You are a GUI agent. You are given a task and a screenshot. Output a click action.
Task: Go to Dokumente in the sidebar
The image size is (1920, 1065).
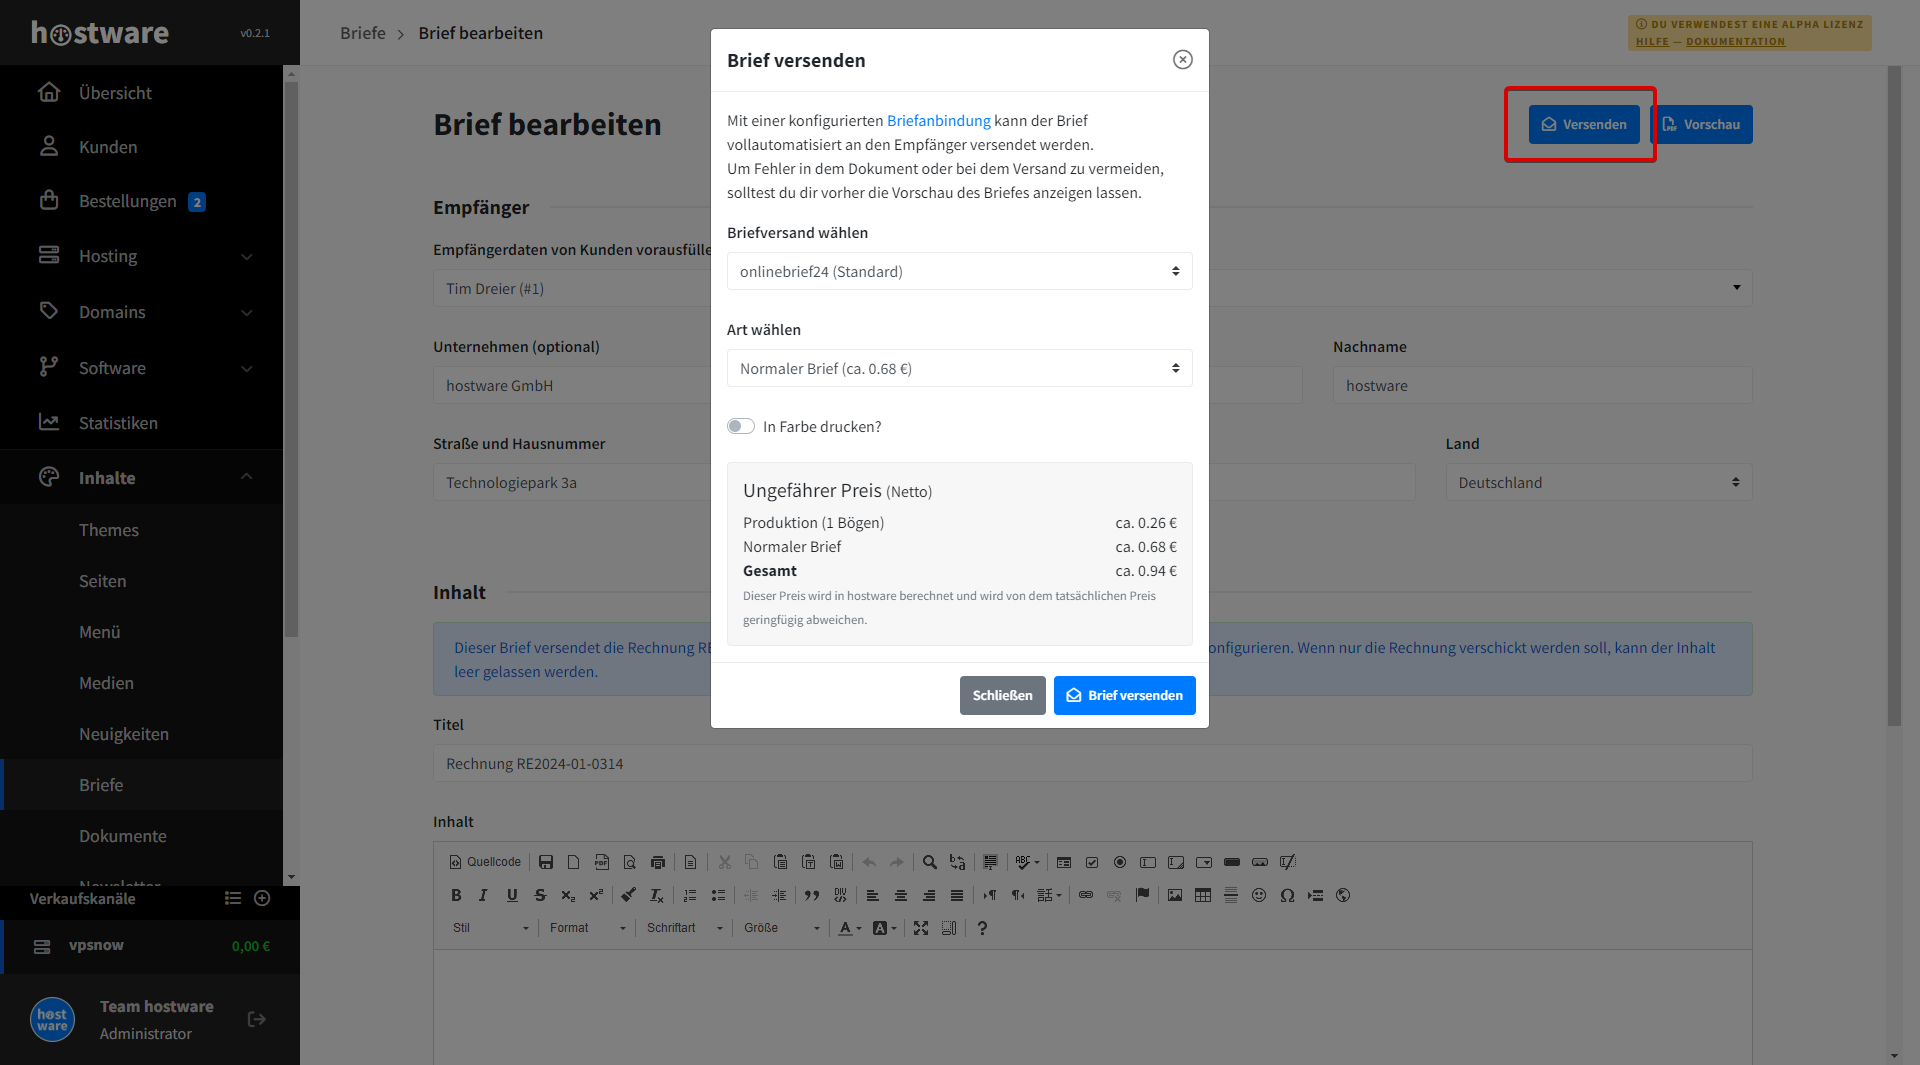pos(123,836)
